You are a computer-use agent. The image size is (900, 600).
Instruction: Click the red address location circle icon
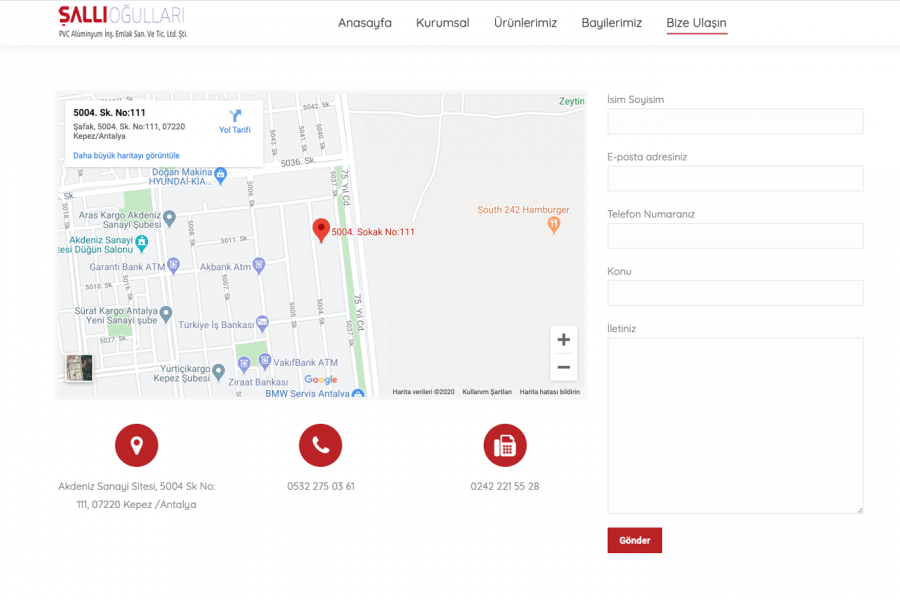(136, 445)
